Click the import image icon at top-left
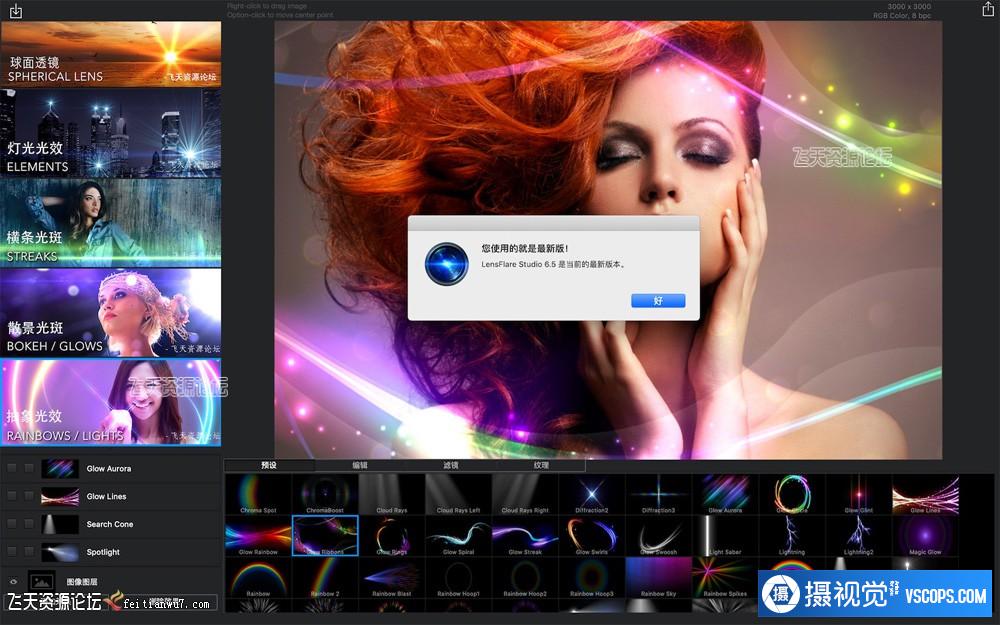The height and width of the screenshot is (625, 1000). tap(15, 11)
